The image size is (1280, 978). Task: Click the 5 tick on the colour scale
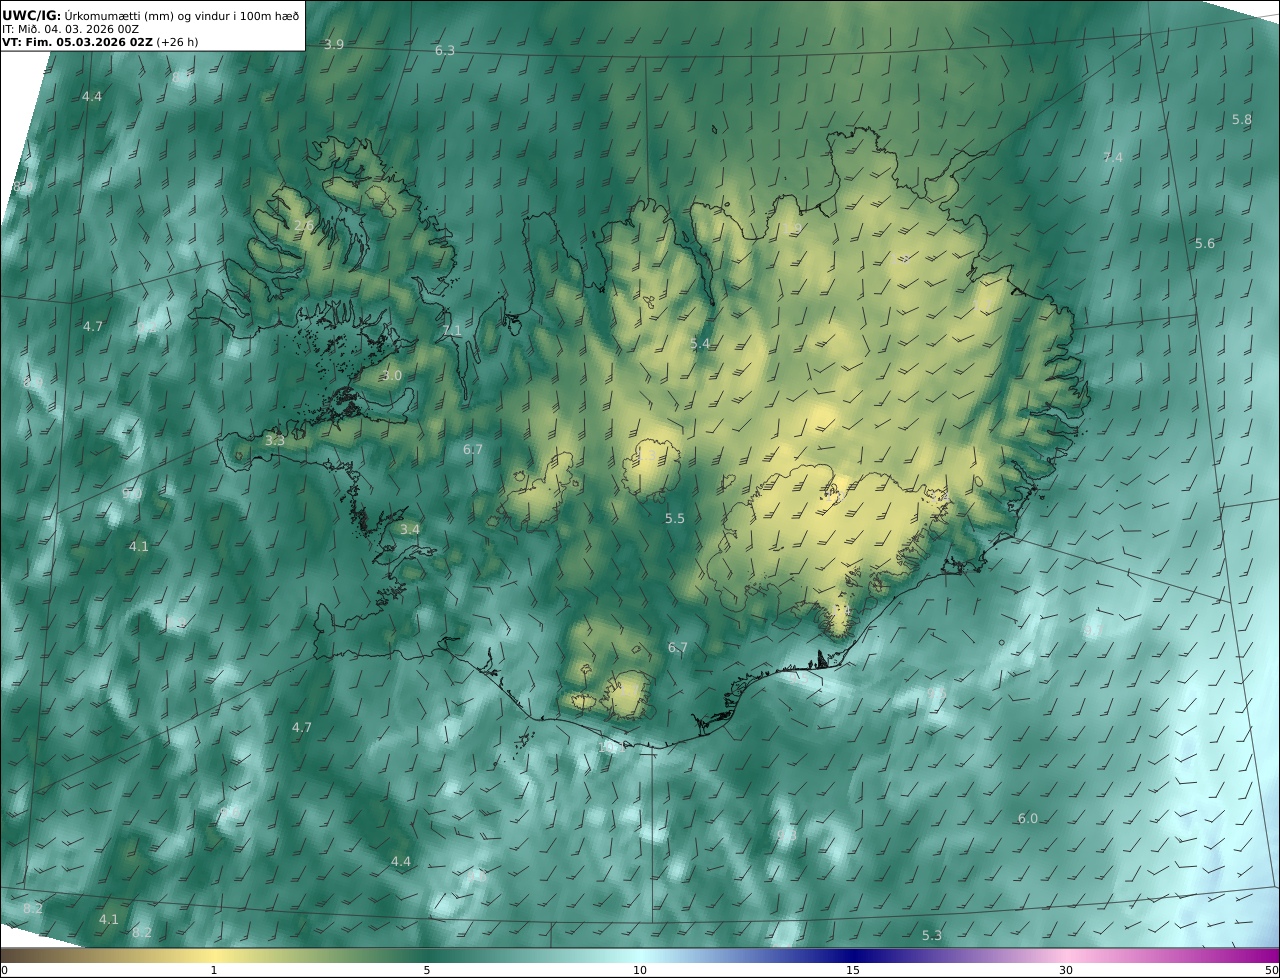[x=427, y=970]
